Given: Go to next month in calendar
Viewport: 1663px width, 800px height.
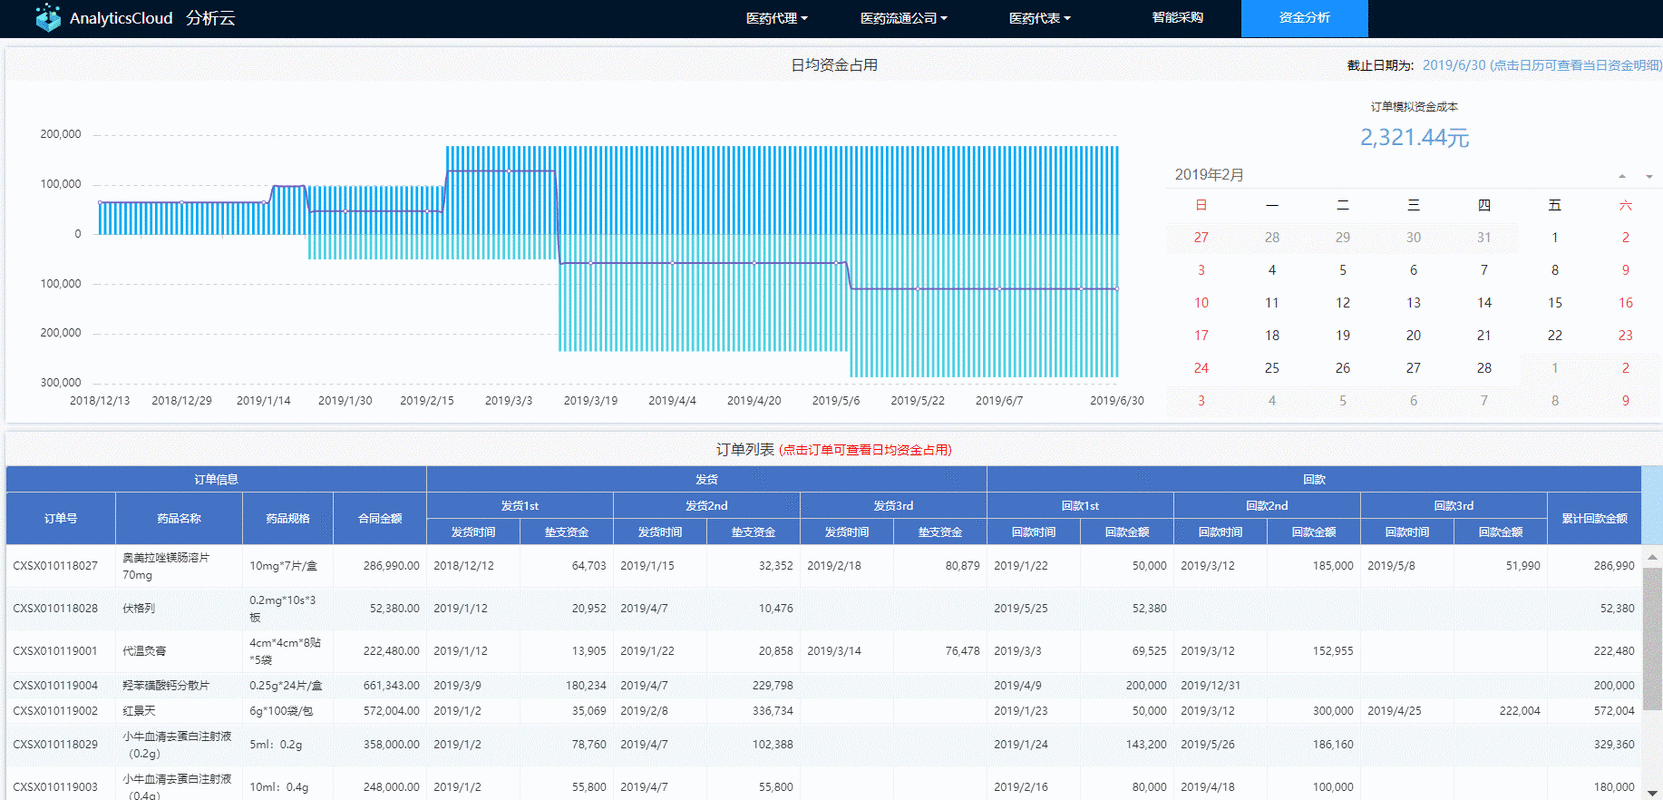Looking at the screenshot, I should pos(1649,176).
